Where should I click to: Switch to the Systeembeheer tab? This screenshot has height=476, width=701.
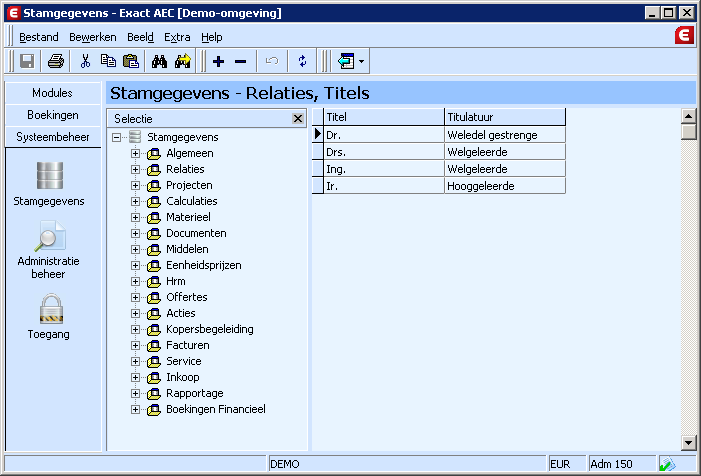53,137
